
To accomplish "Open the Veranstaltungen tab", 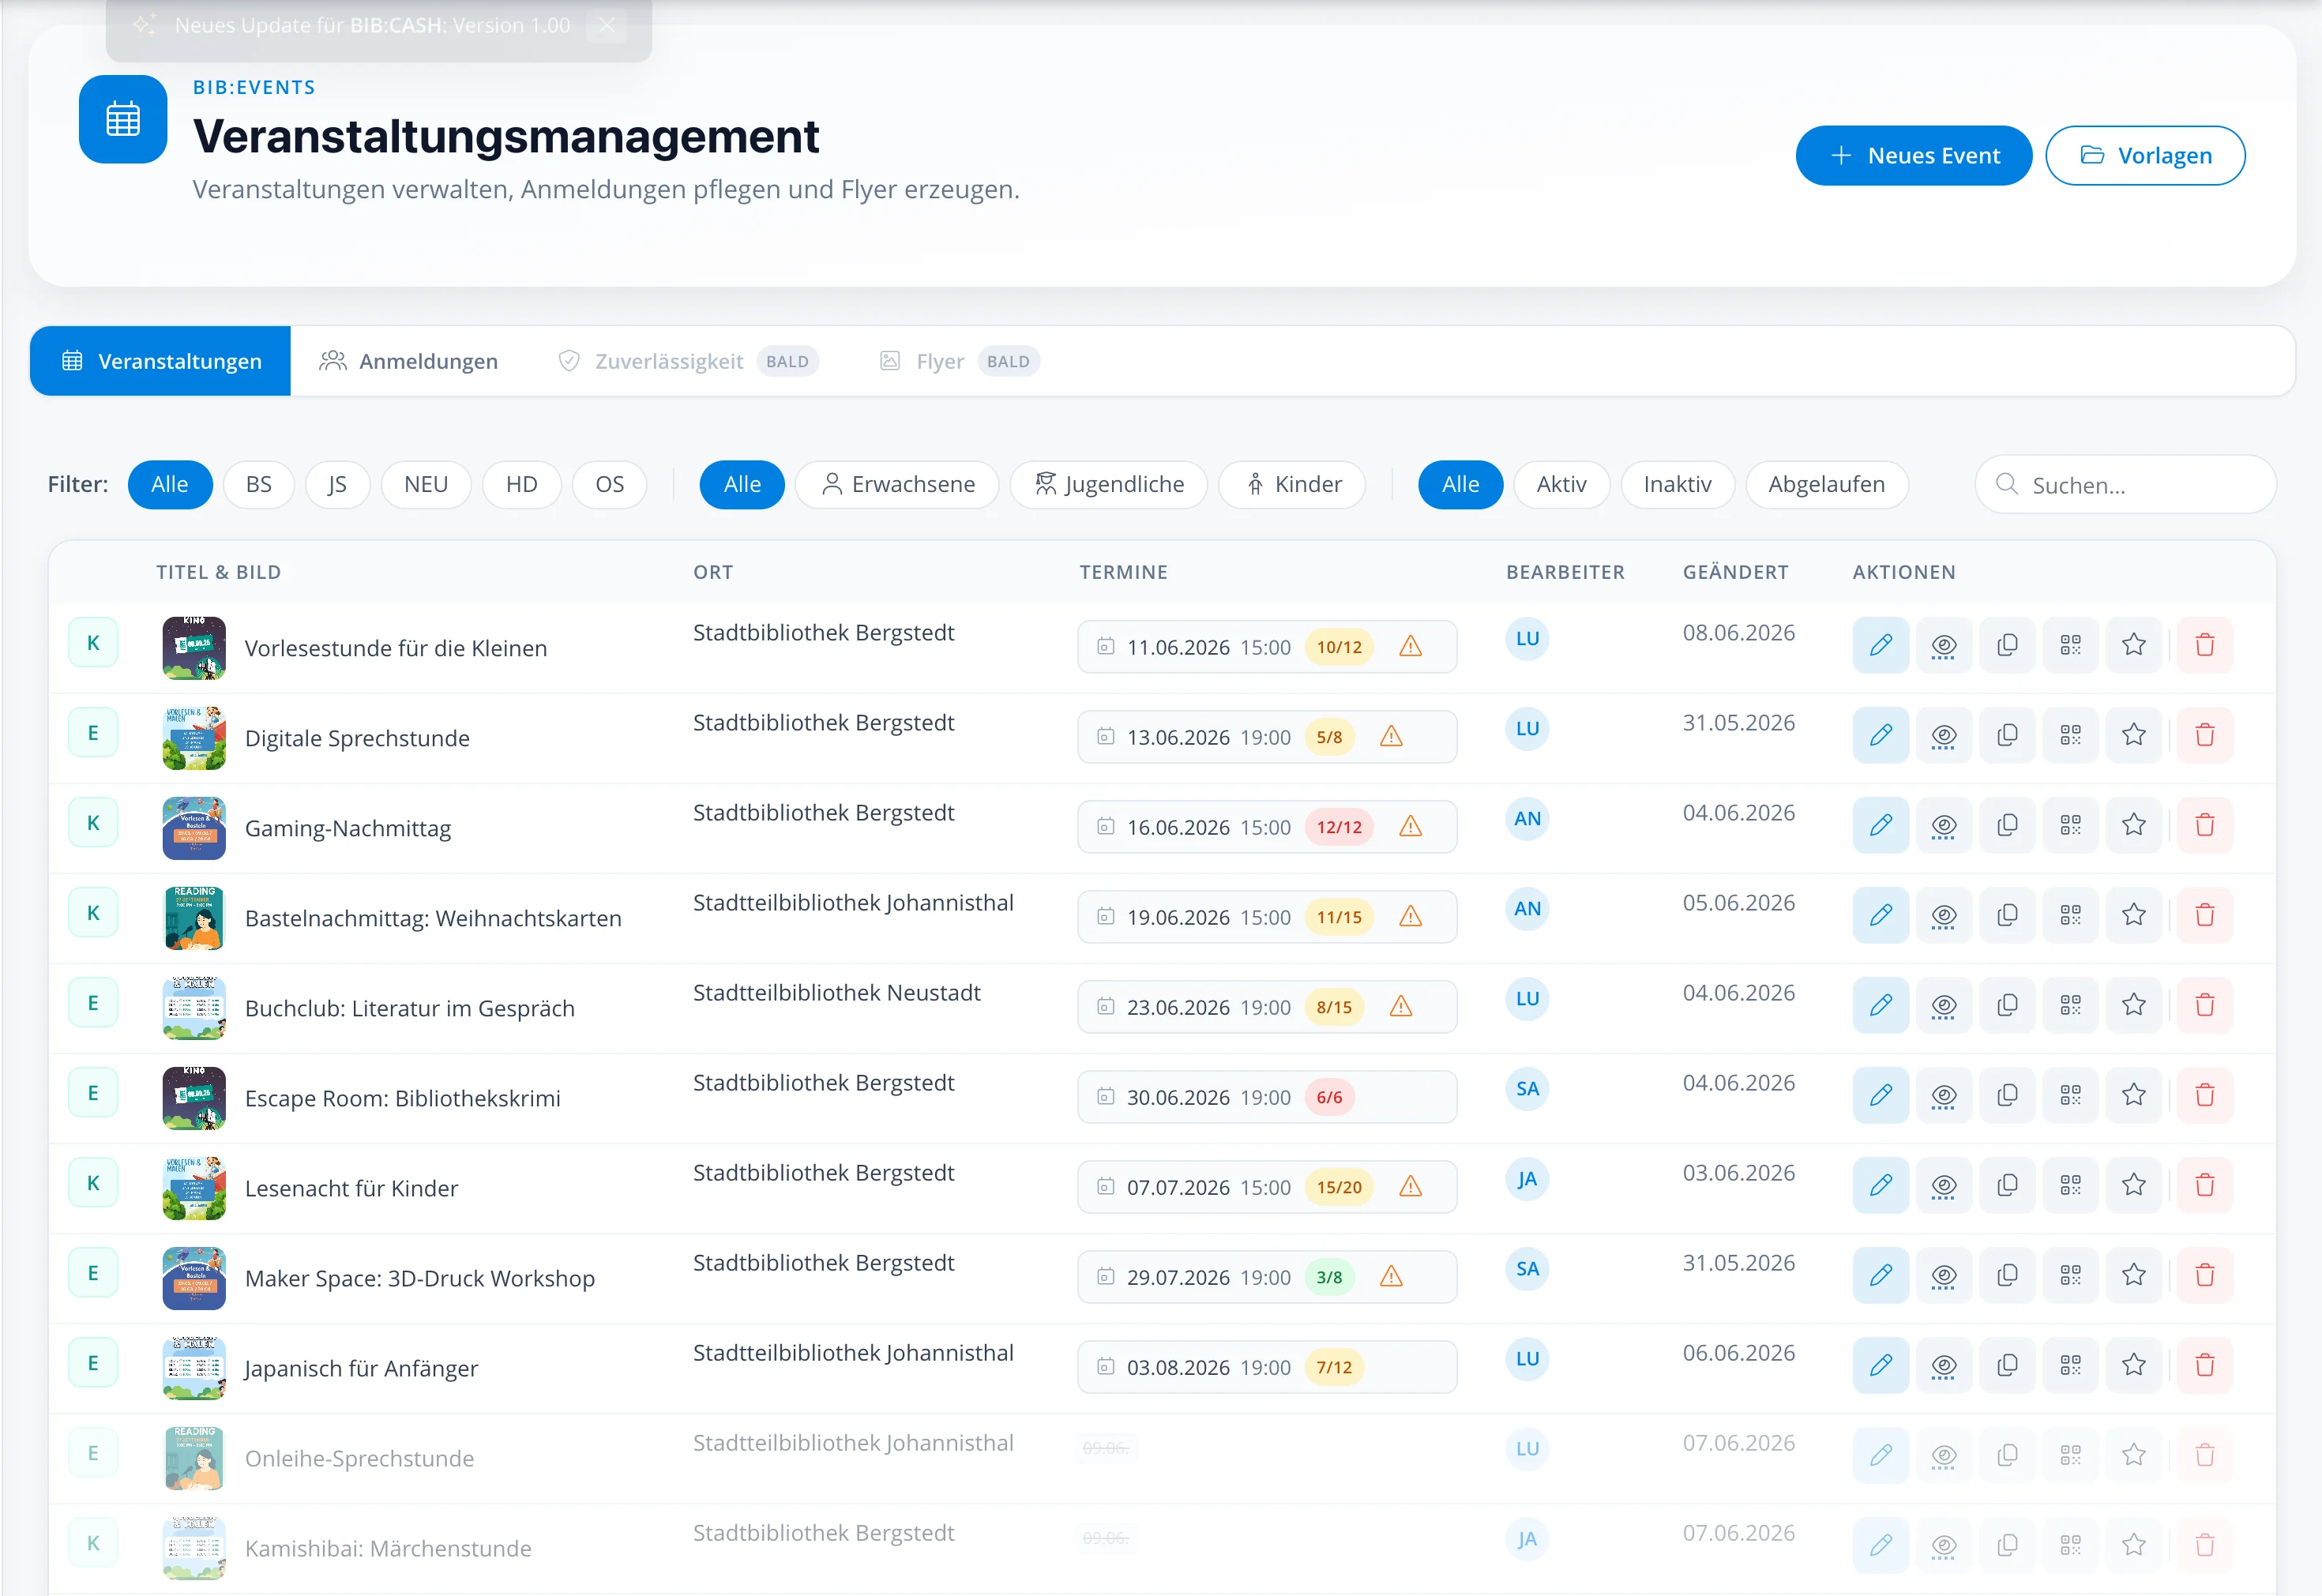I will [x=161, y=361].
